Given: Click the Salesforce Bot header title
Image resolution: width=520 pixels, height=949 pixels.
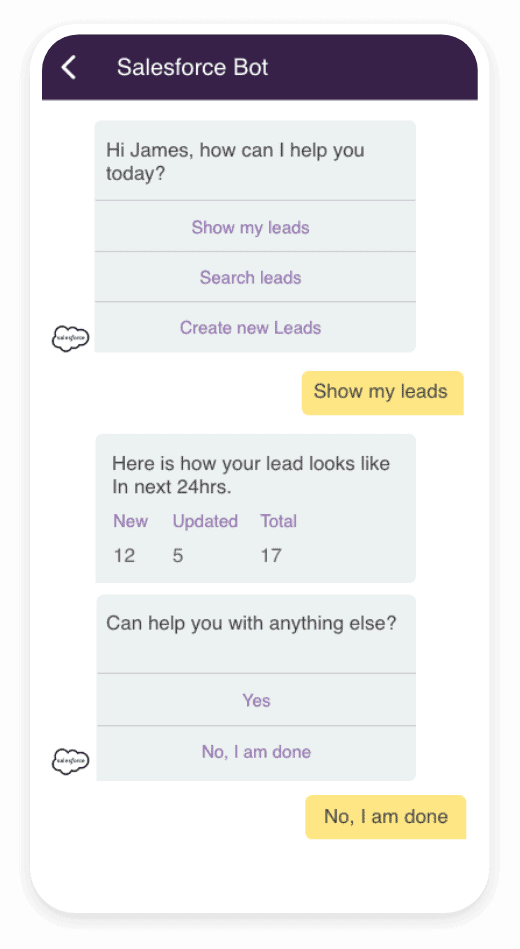Looking at the screenshot, I should (x=193, y=67).
